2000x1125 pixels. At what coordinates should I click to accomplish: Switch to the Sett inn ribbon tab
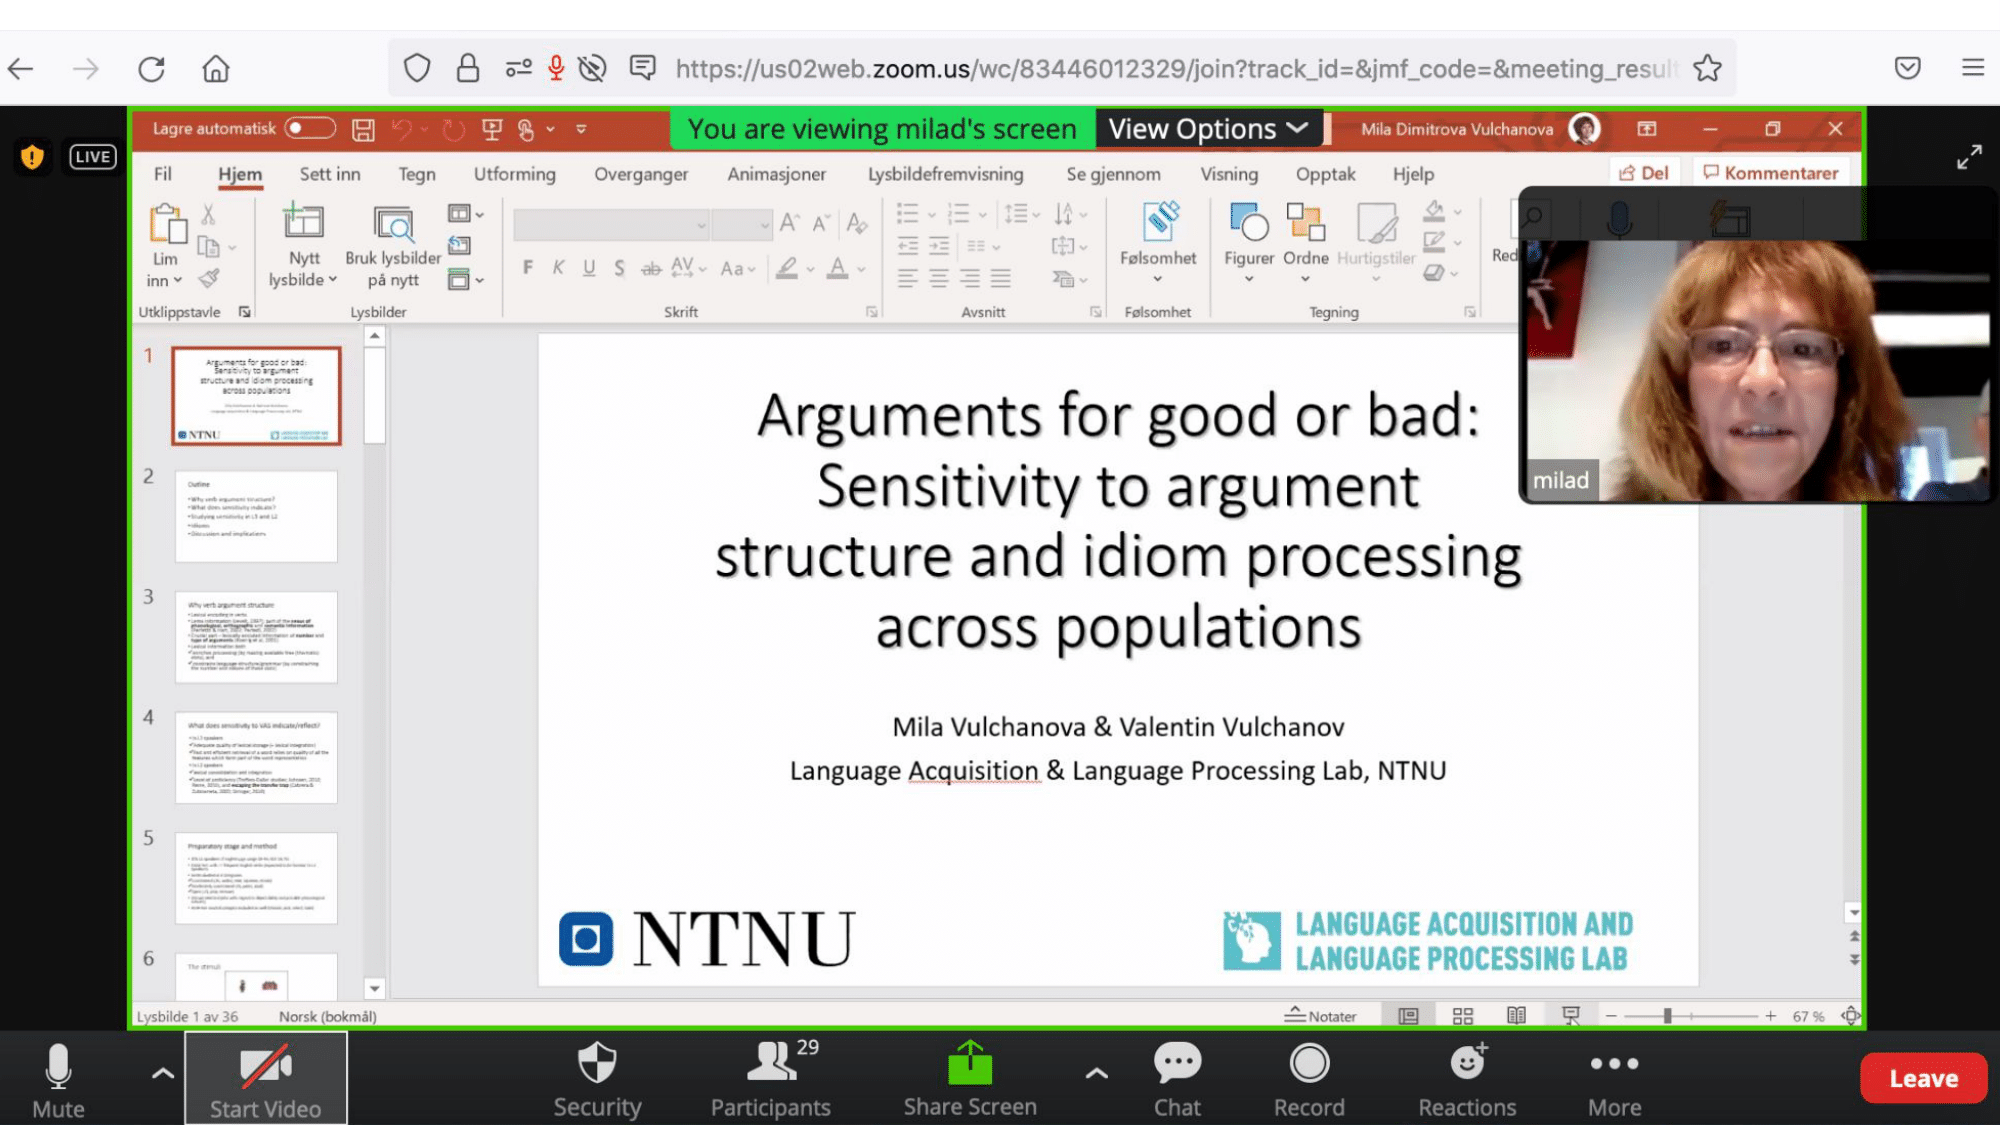point(329,174)
